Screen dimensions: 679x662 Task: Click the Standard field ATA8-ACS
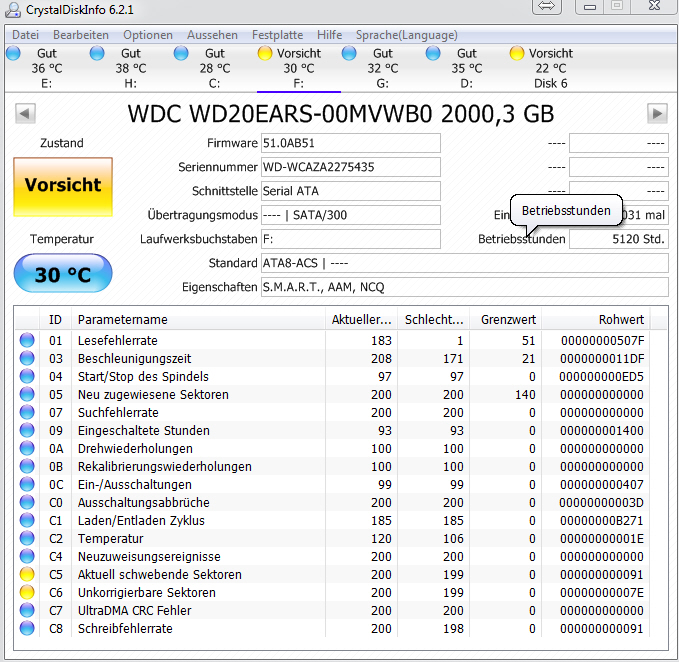click(465, 263)
